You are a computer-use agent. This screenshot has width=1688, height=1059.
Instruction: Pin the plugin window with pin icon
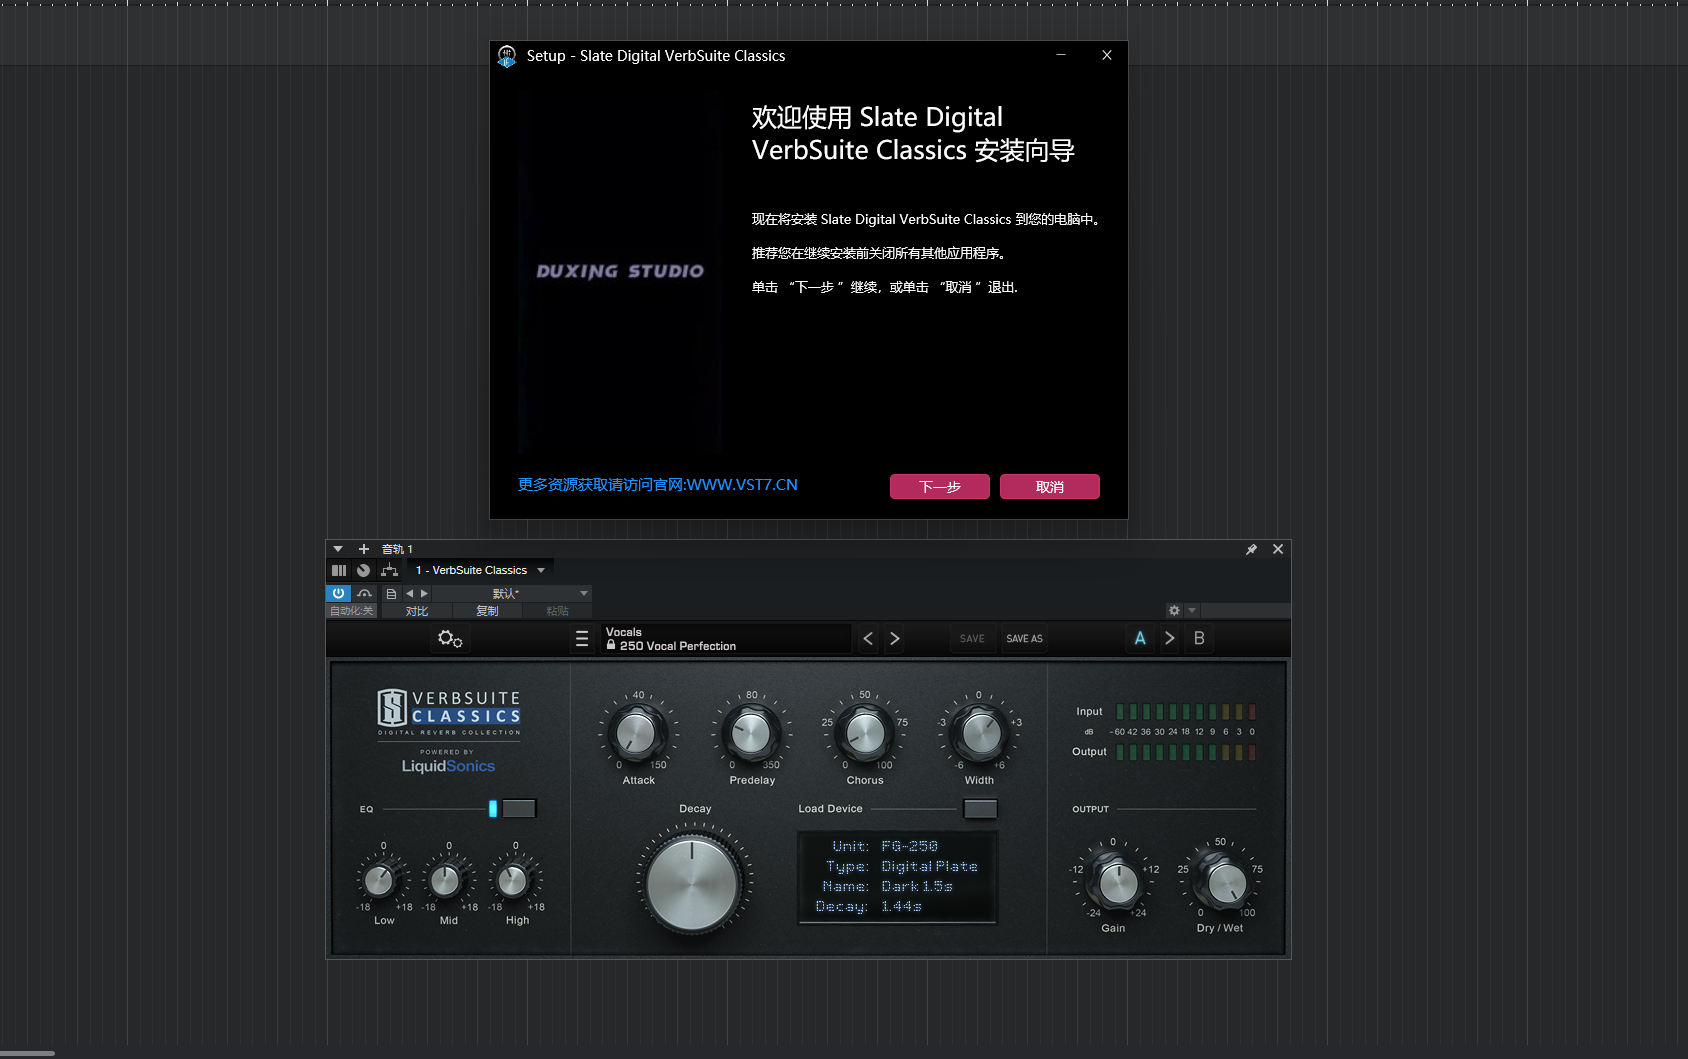(x=1251, y=549)
